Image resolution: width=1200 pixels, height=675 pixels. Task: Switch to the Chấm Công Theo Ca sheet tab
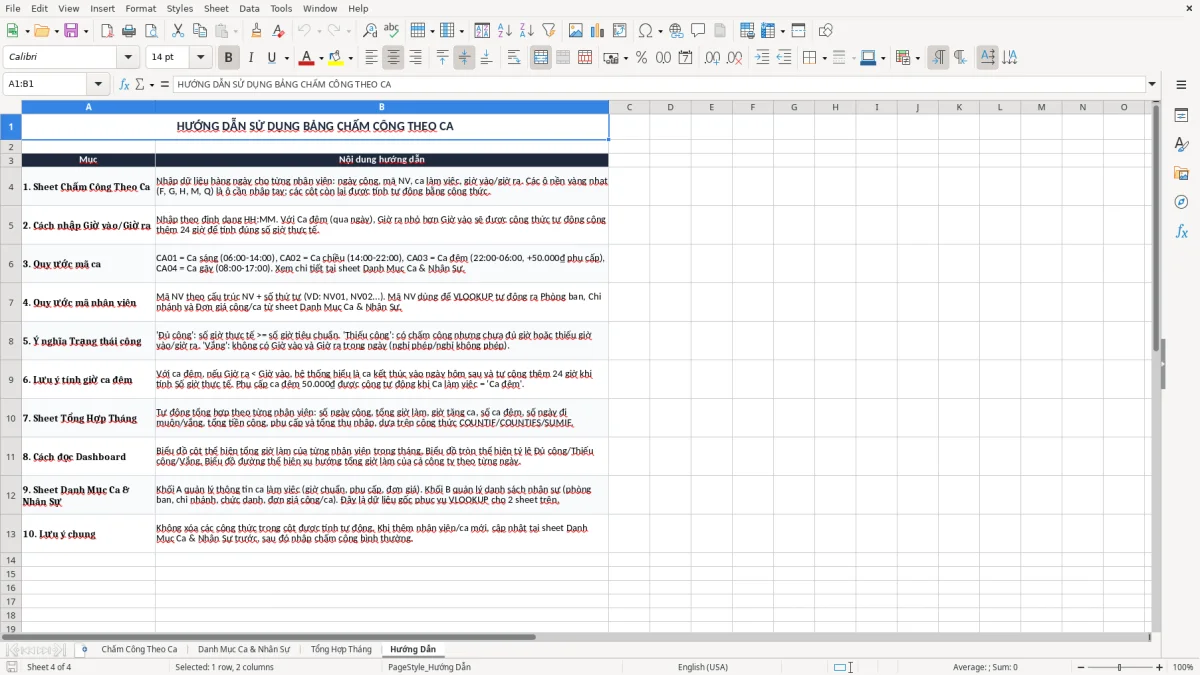139,649
